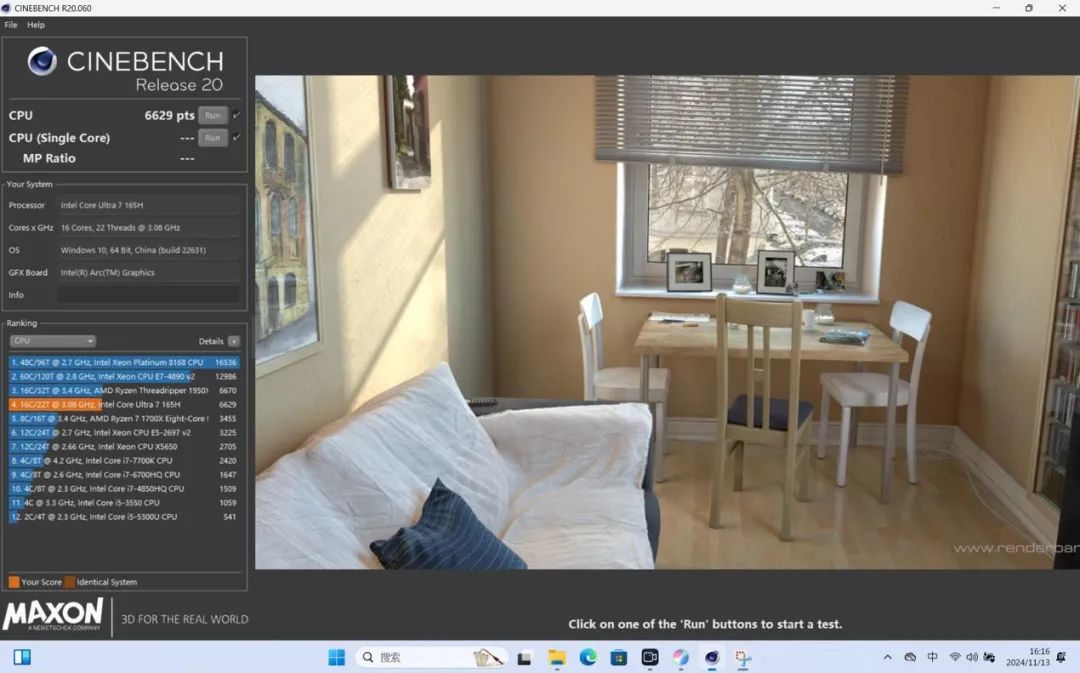Select ranking row AMD Ryzen Threadripper 1950X
The width and height of the screenshot is (1080, 673).
pos(124,391)
